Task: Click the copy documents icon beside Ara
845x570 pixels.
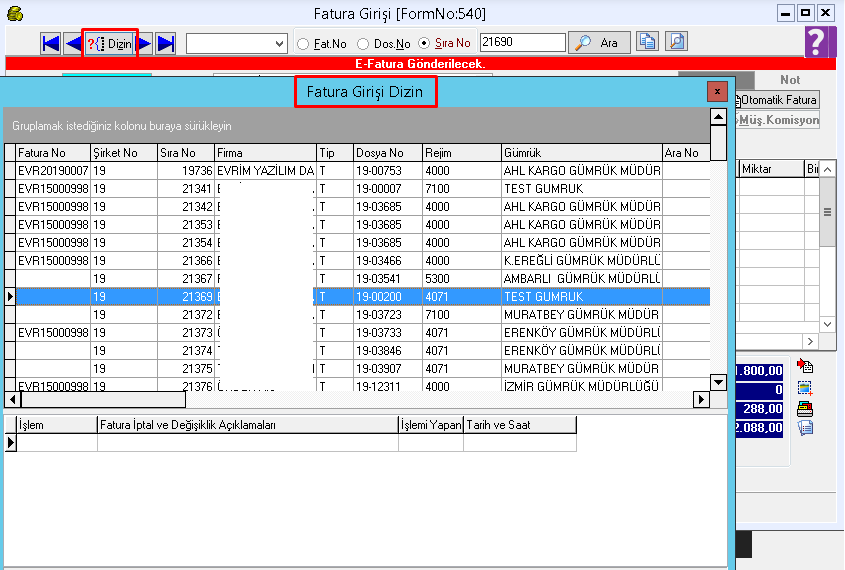Action: [648, 42]
